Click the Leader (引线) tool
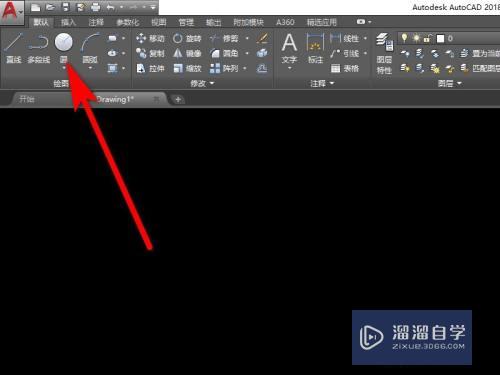 coord(345,53)
